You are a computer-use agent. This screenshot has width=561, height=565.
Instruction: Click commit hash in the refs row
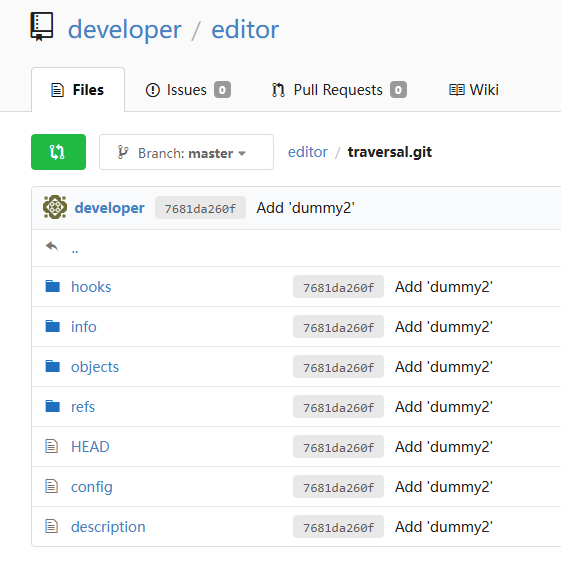338,407
